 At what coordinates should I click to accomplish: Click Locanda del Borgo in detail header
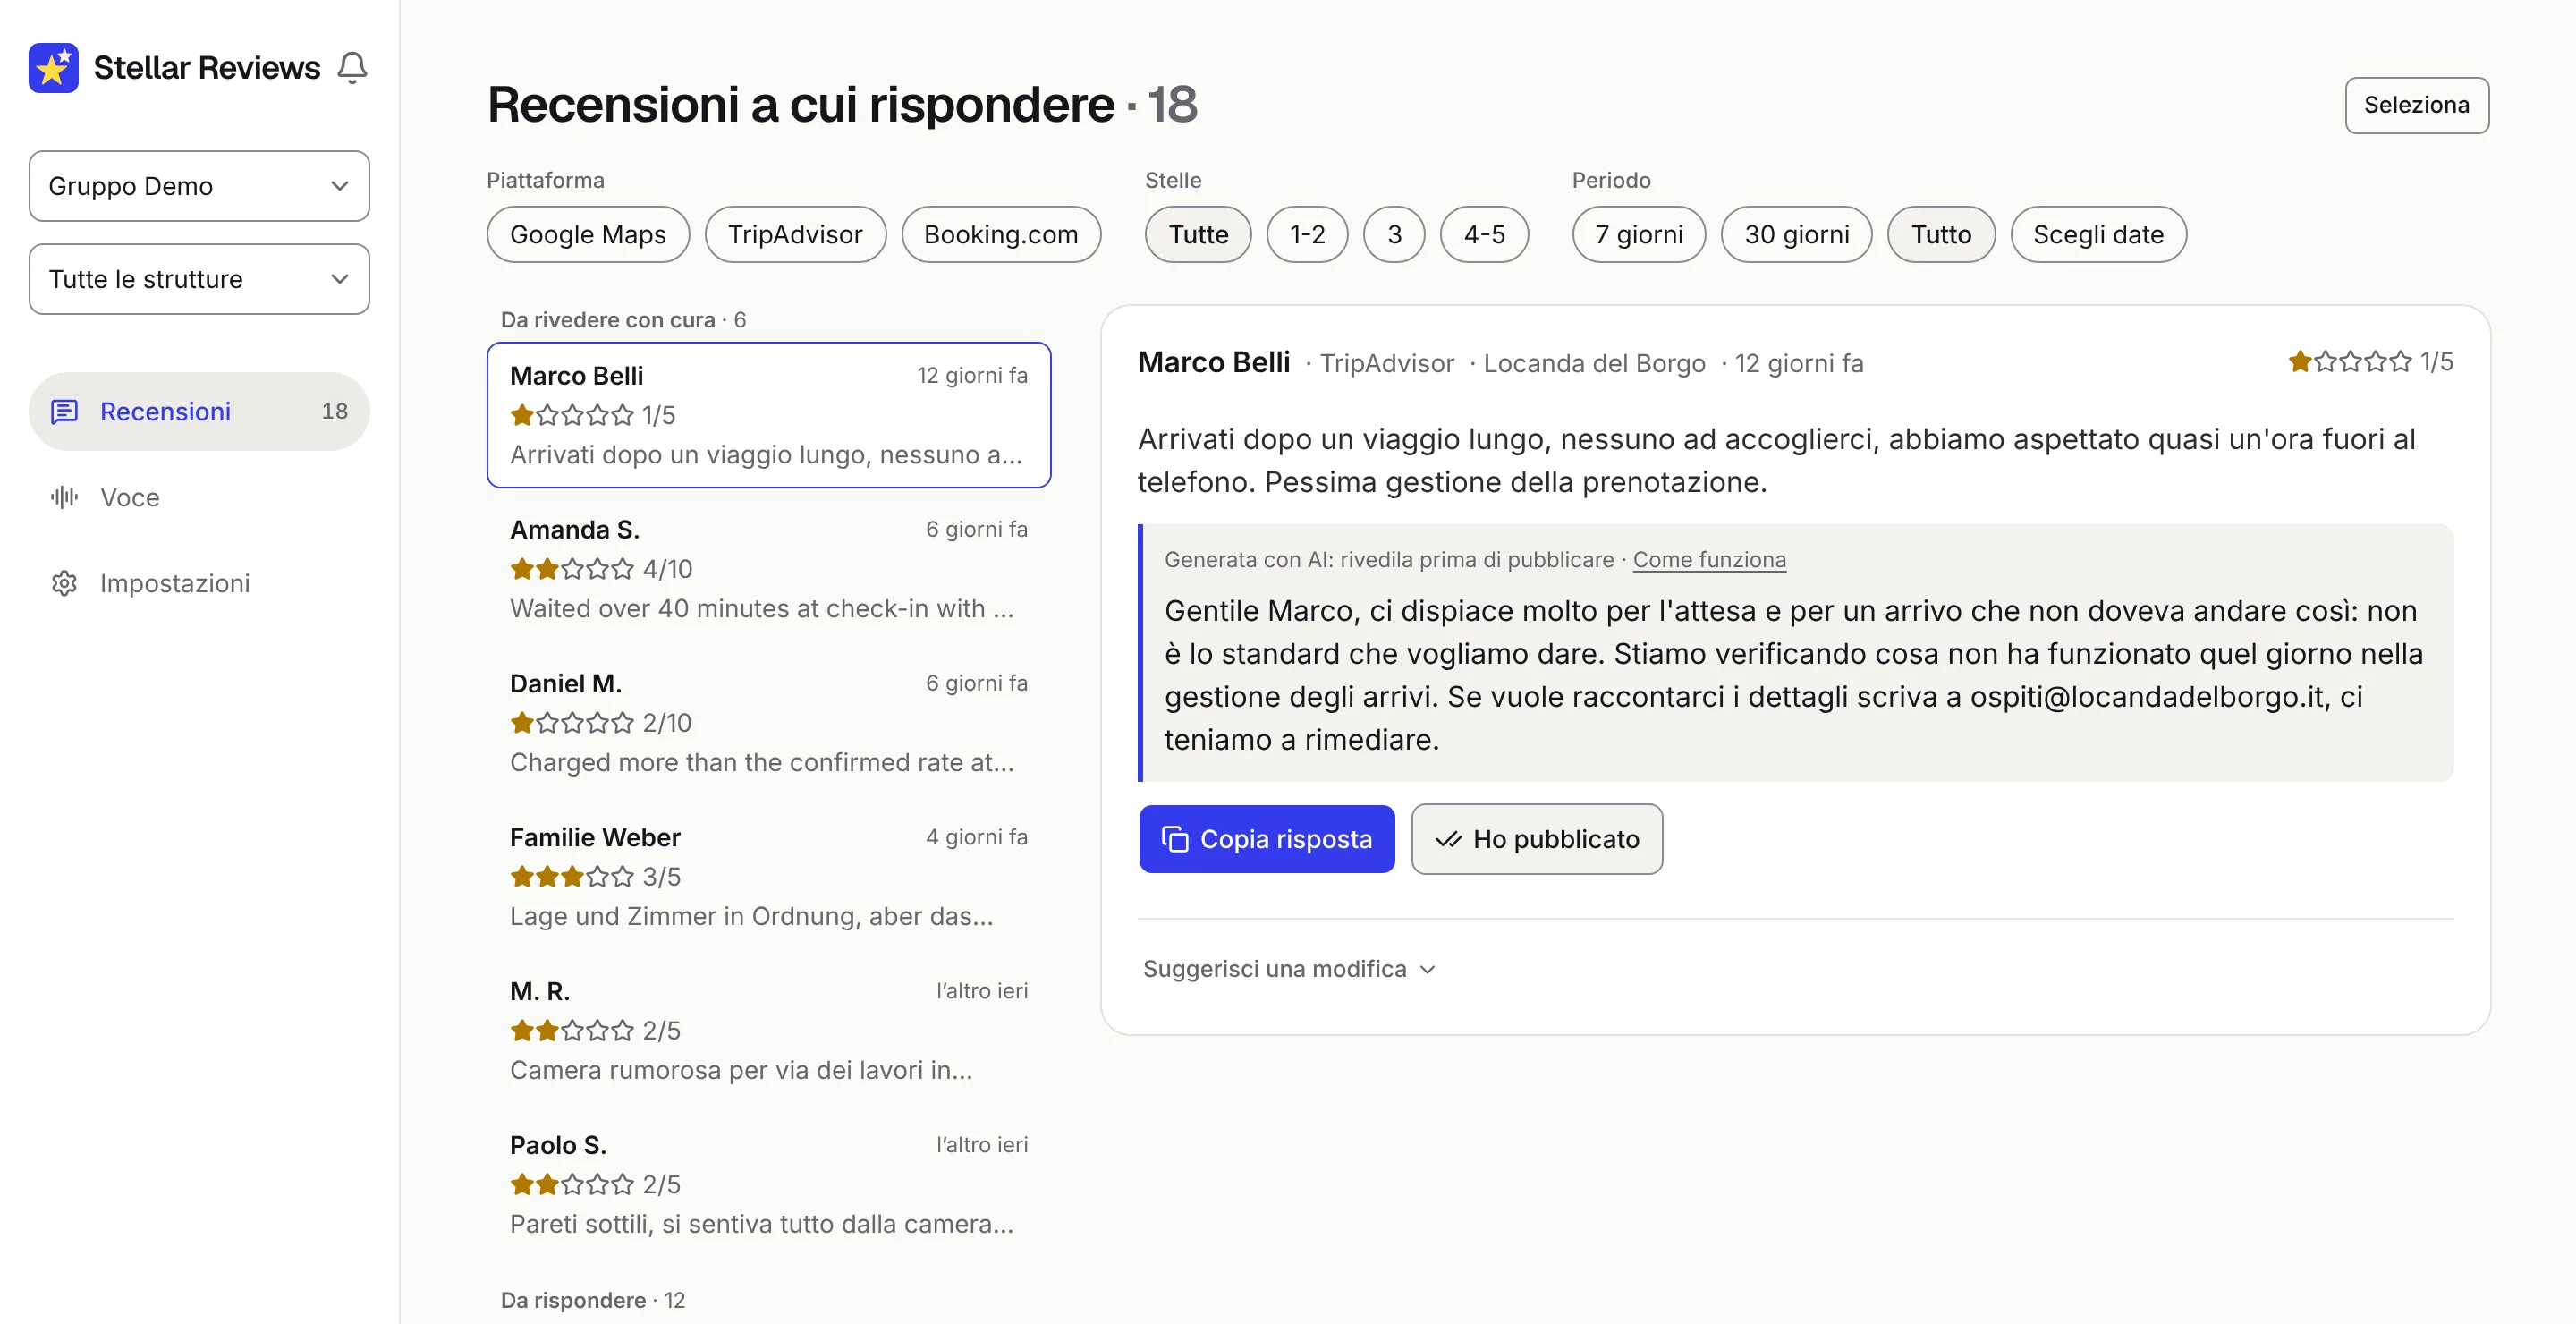1594,363
